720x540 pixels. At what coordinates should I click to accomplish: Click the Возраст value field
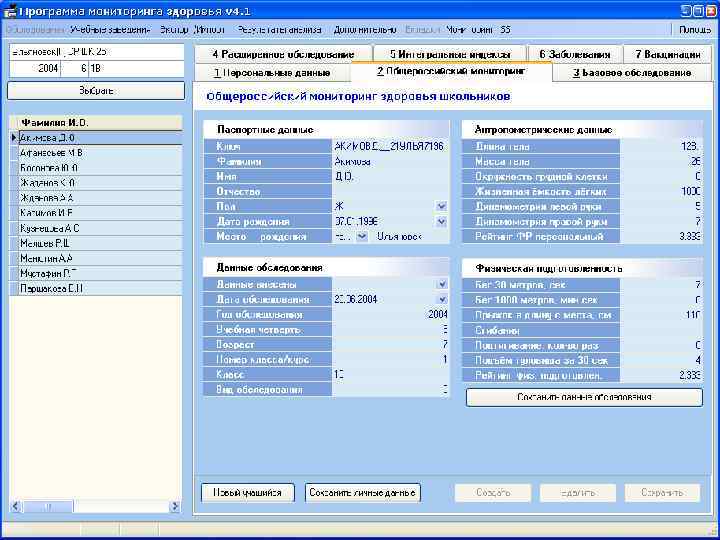coord(390,344)
